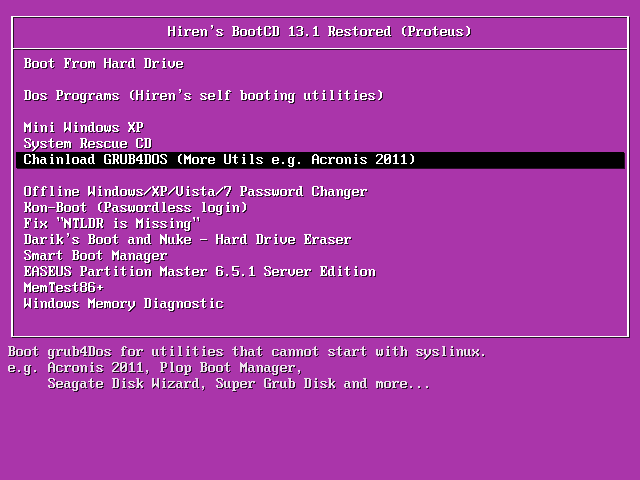
Task: Choose System Rescue CD option
Action: pyautogui.click(x=88, y=144)
